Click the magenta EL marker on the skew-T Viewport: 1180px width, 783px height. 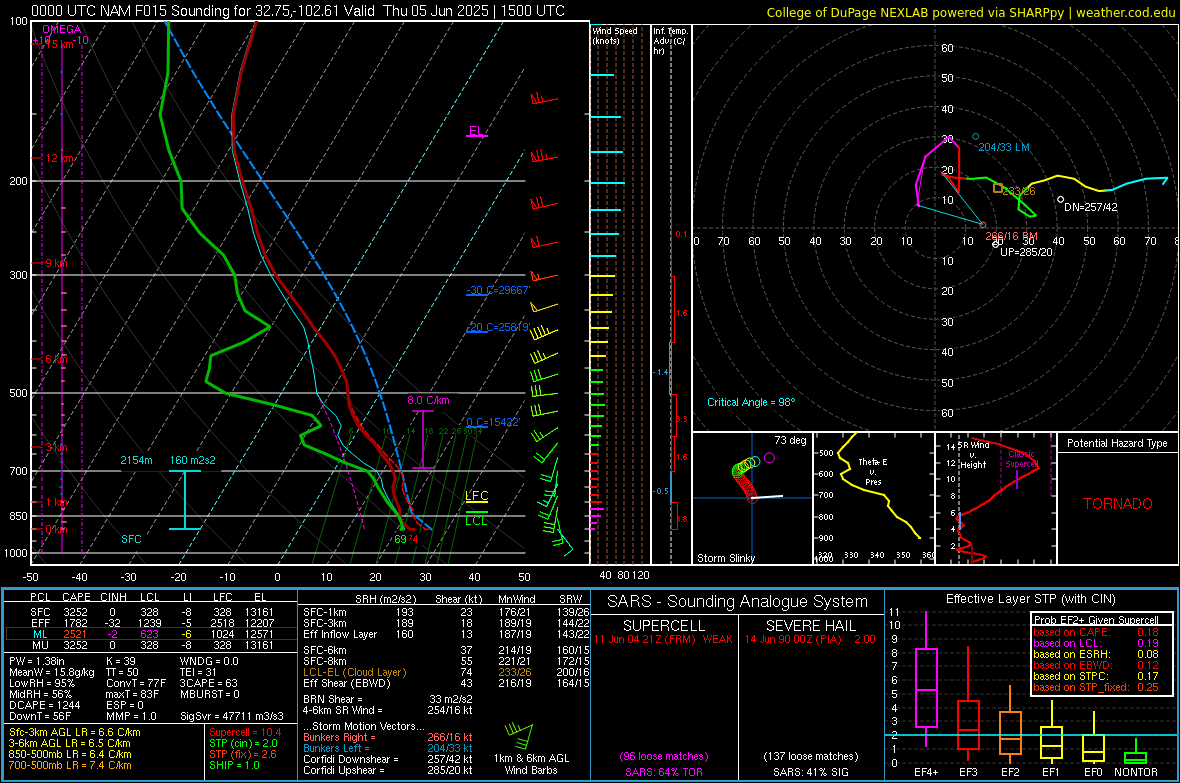coord(476,131)
